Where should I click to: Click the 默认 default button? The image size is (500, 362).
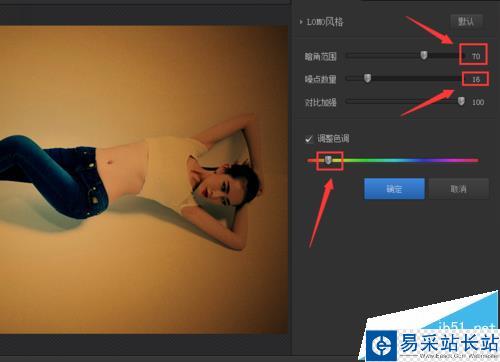tap(466, 22)
